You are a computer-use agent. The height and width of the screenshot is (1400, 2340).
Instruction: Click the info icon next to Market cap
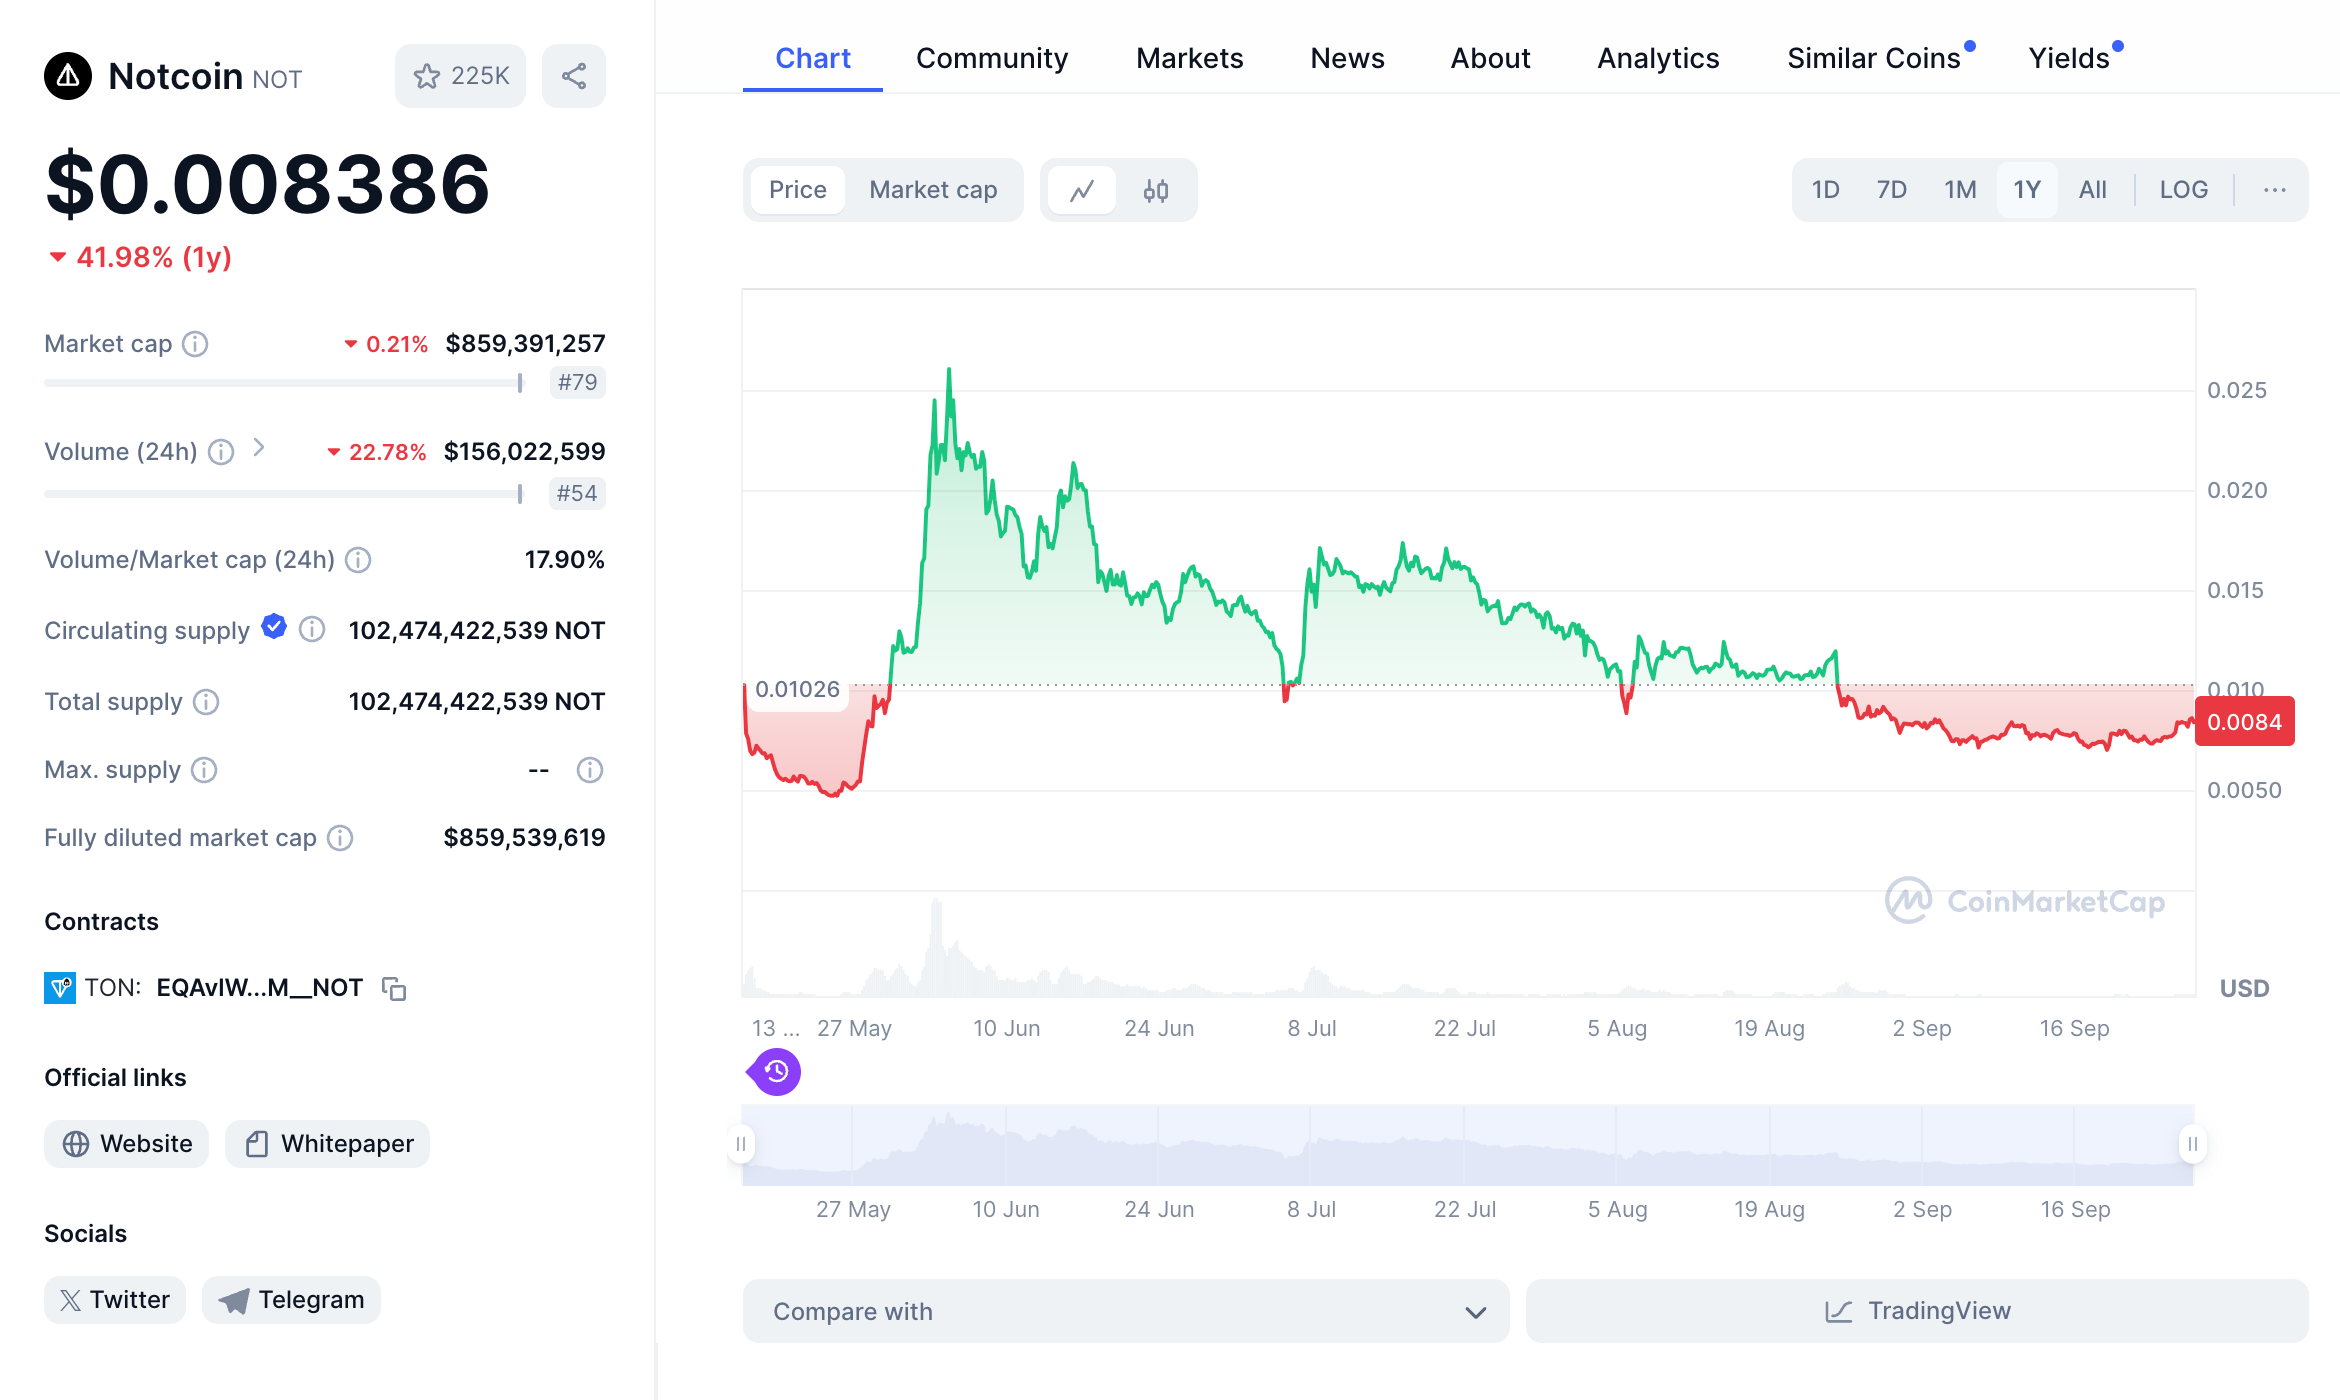(190, 343)
